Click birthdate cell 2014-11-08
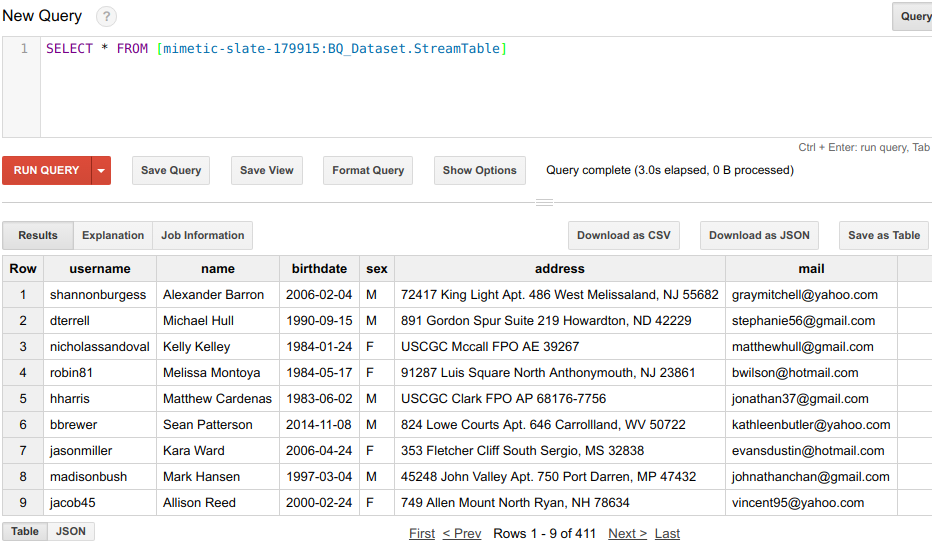This screenshot has width=932, height=548. [319, 425]
